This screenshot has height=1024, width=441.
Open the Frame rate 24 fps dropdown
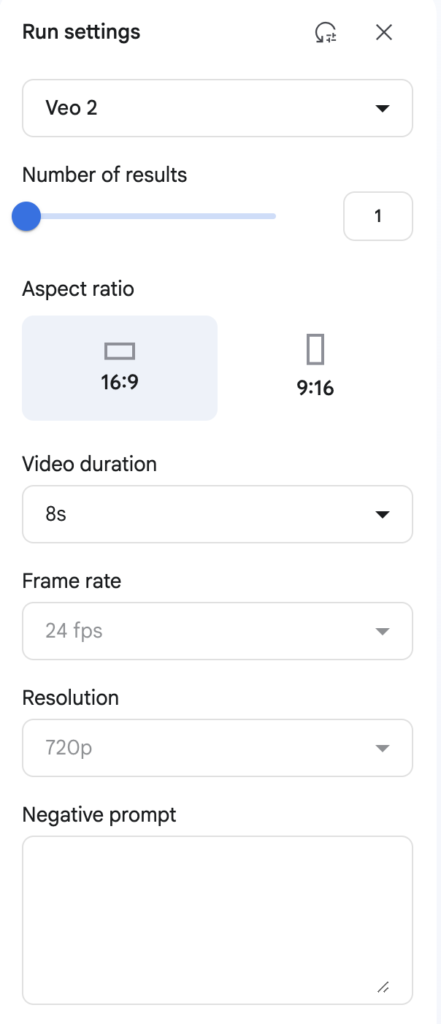[x=218, y=631]
